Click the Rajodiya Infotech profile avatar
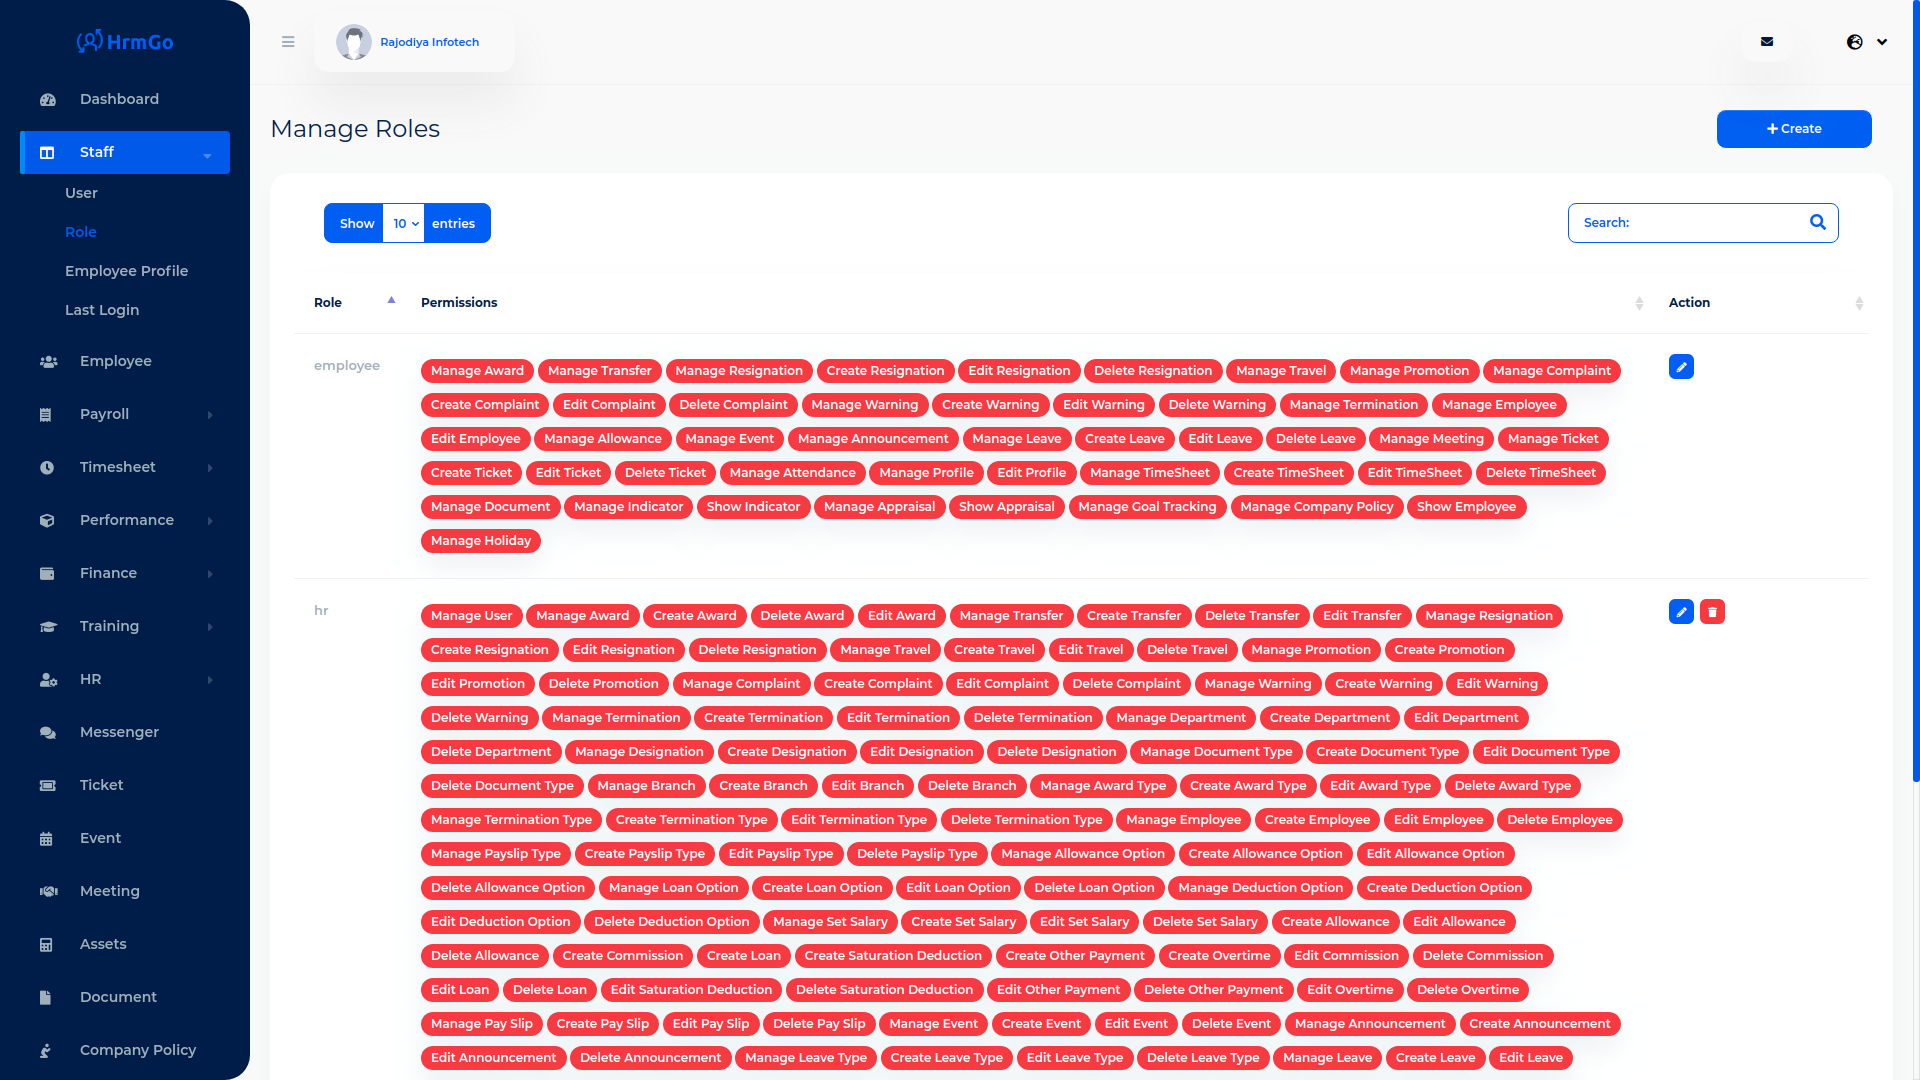 [354, 42]
